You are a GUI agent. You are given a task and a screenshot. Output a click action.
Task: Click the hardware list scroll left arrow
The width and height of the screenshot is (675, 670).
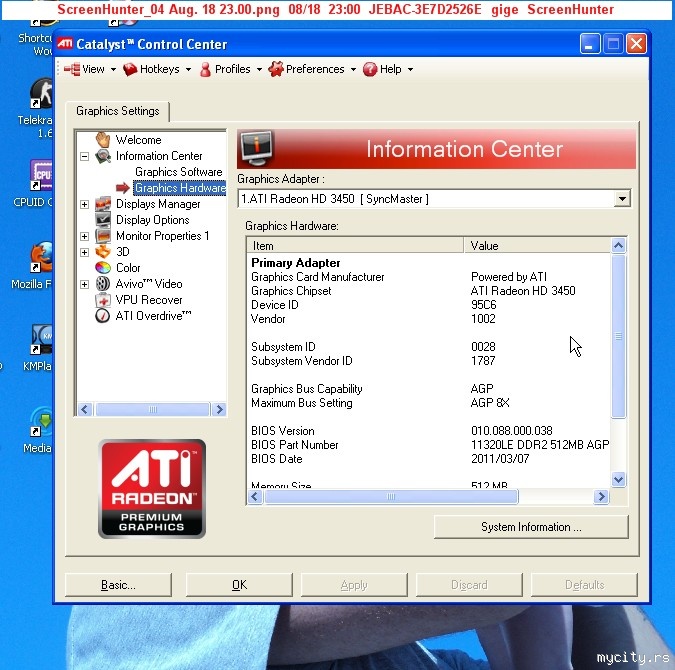click(254, 496)
